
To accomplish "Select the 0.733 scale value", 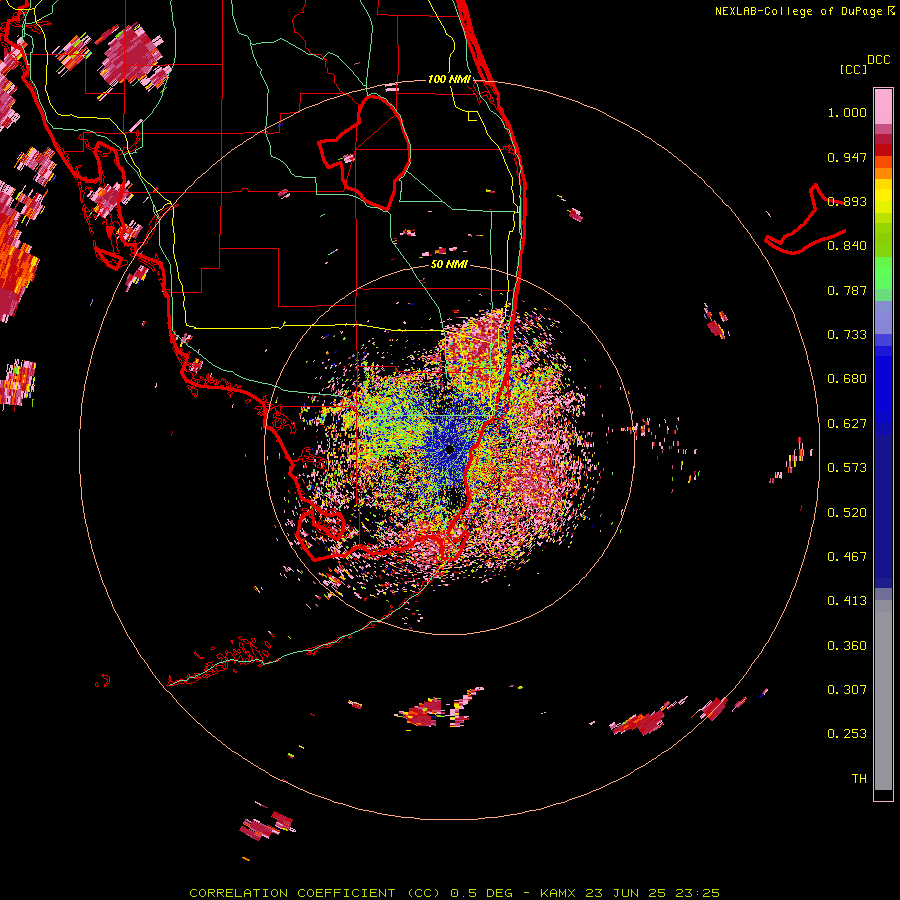I will click(x=847, y=335).
